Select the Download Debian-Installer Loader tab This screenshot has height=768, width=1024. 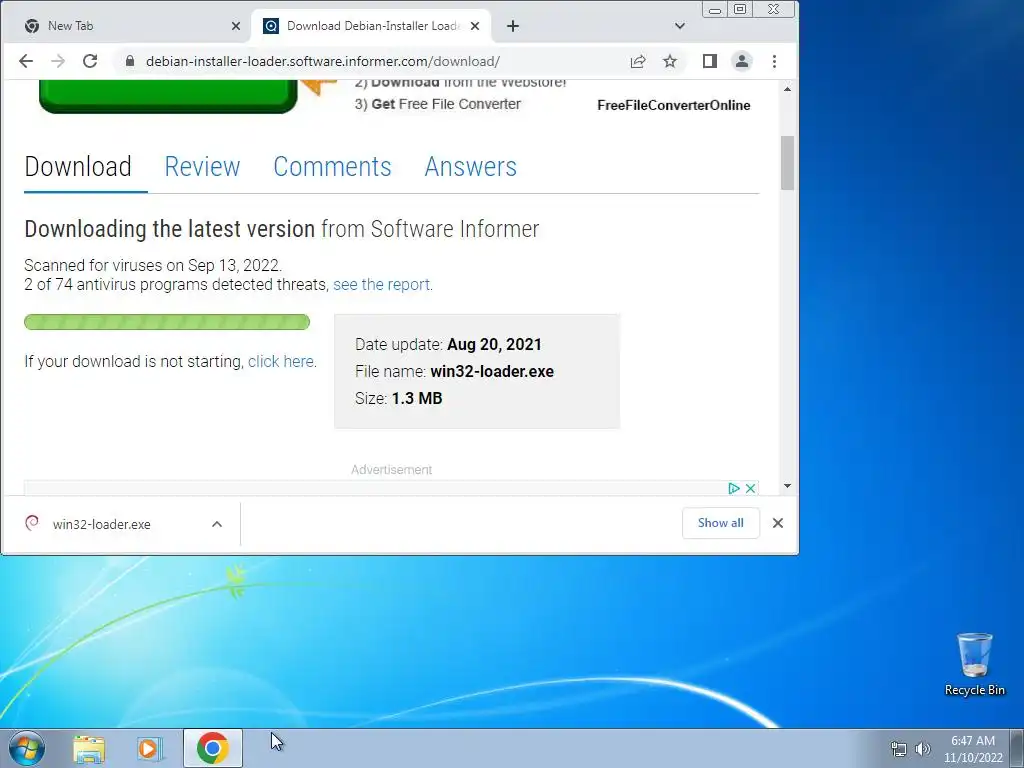tap(371, 26)
